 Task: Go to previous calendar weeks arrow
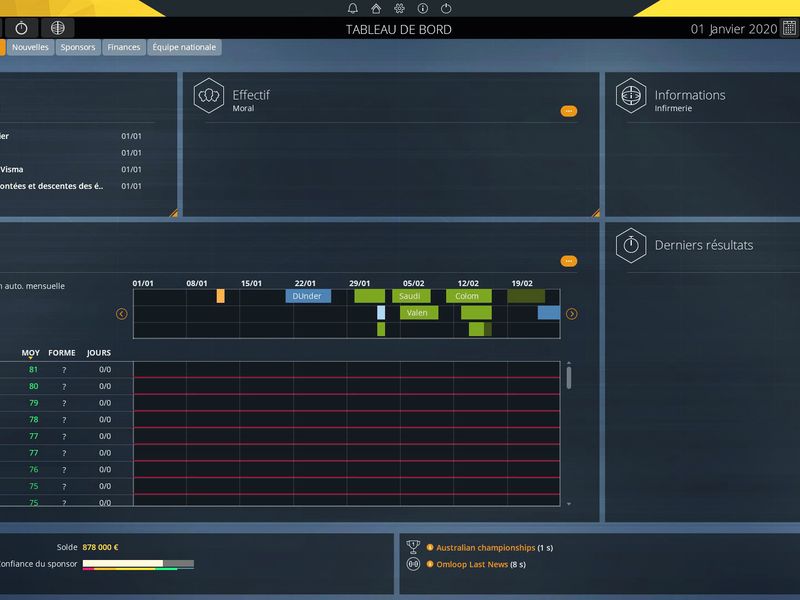(121, 314)
